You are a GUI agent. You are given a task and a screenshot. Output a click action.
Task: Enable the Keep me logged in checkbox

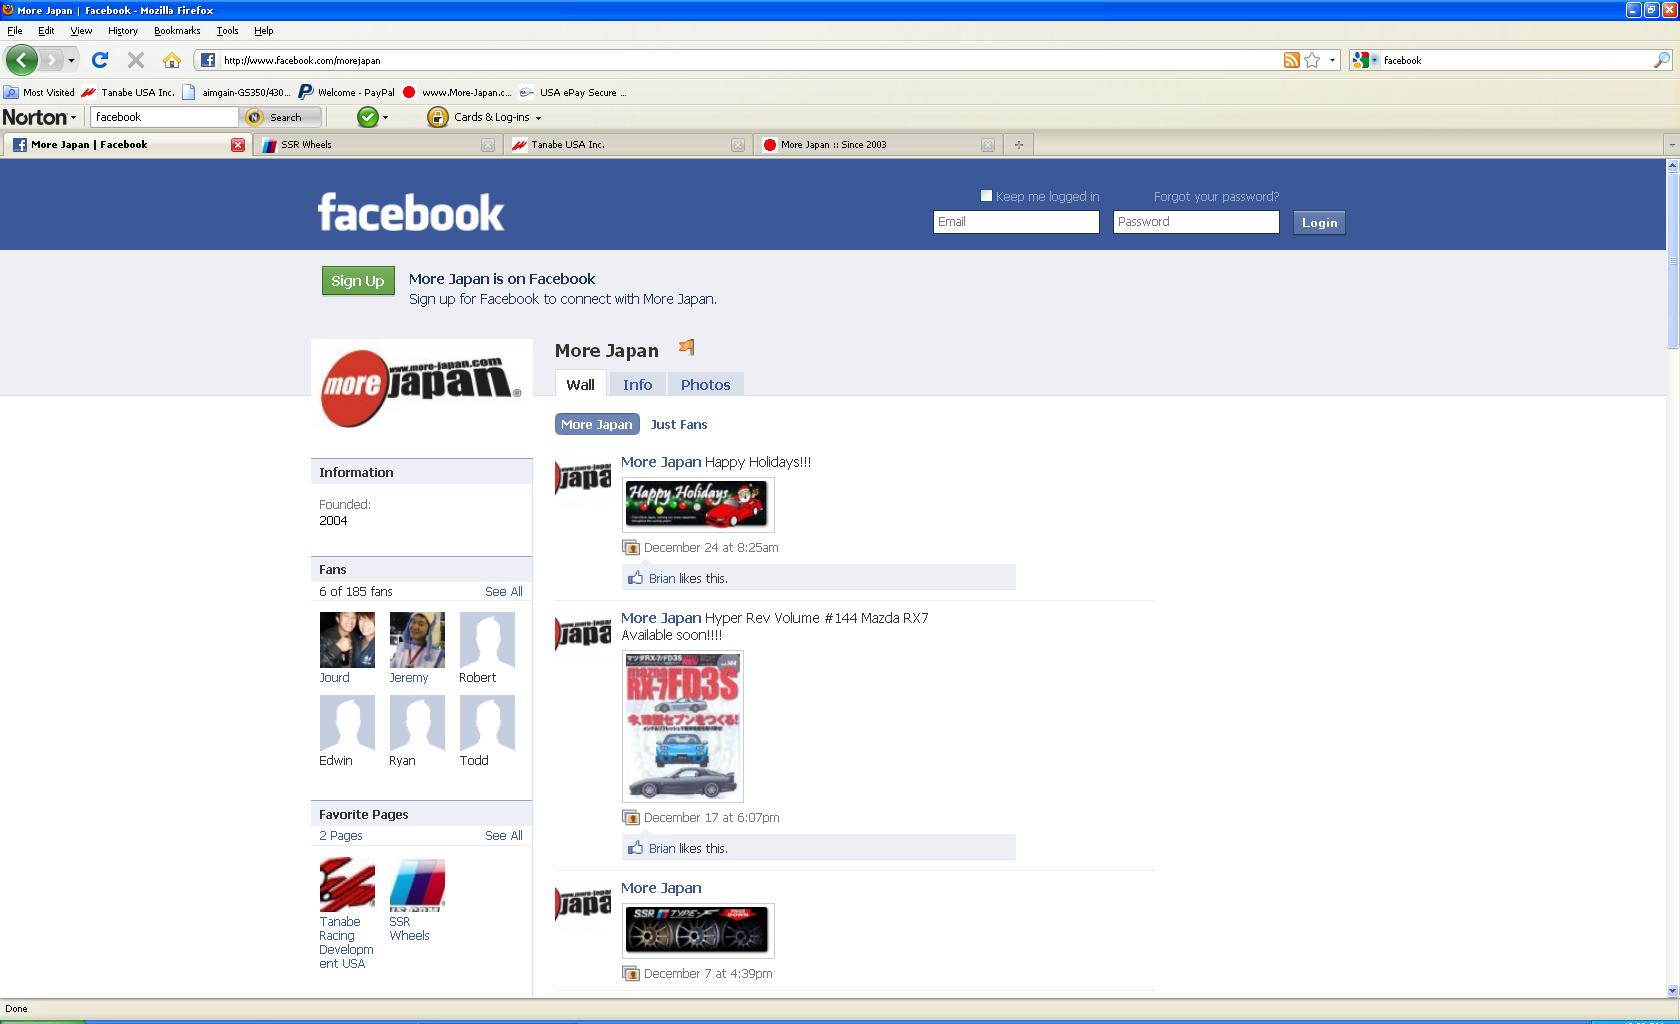986,196
